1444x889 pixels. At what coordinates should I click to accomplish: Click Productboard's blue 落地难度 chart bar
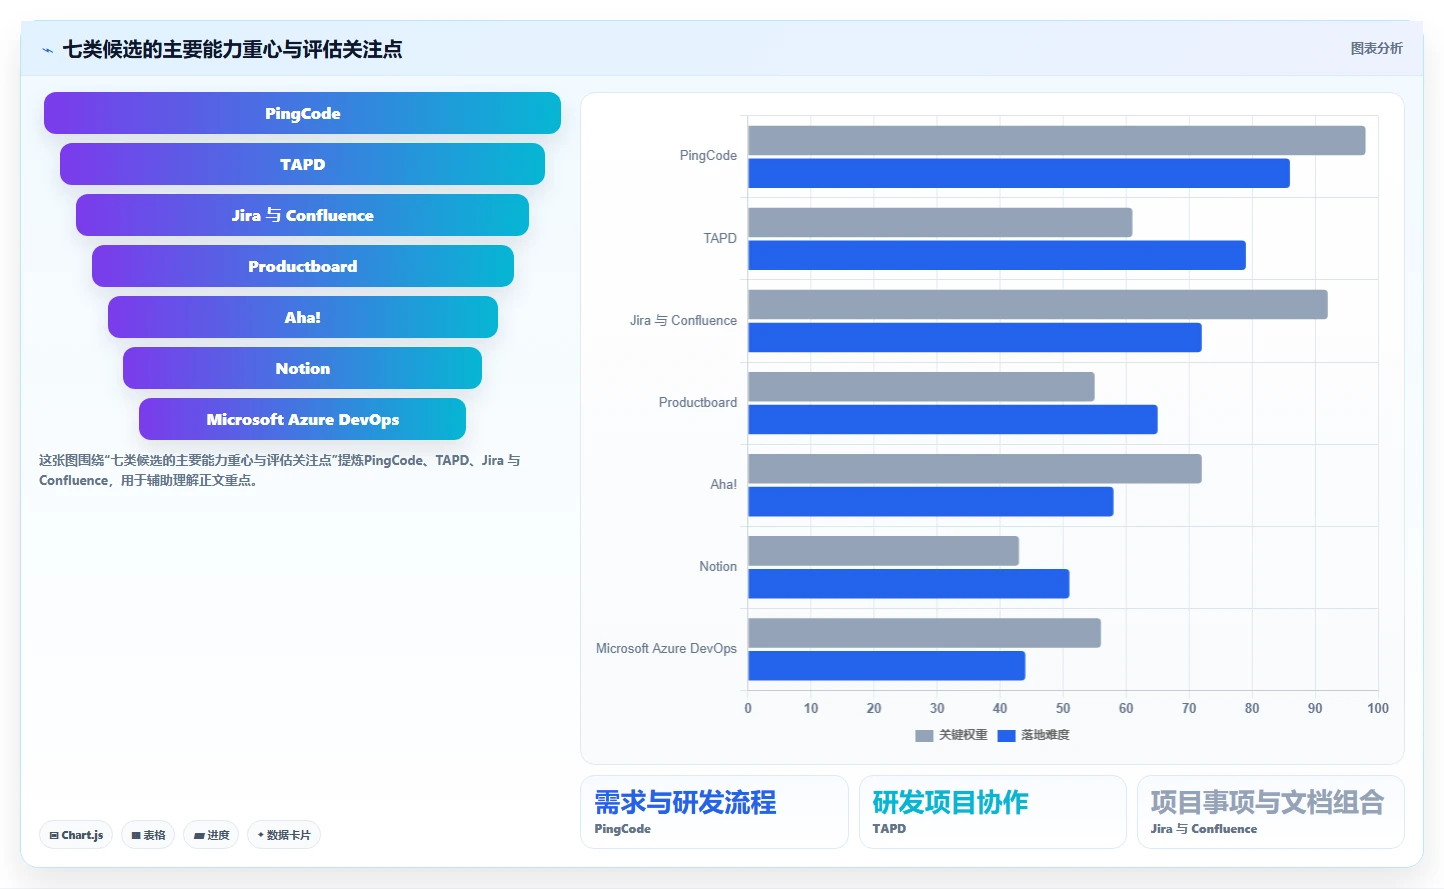pyautogui.click(x=952, y=419)
